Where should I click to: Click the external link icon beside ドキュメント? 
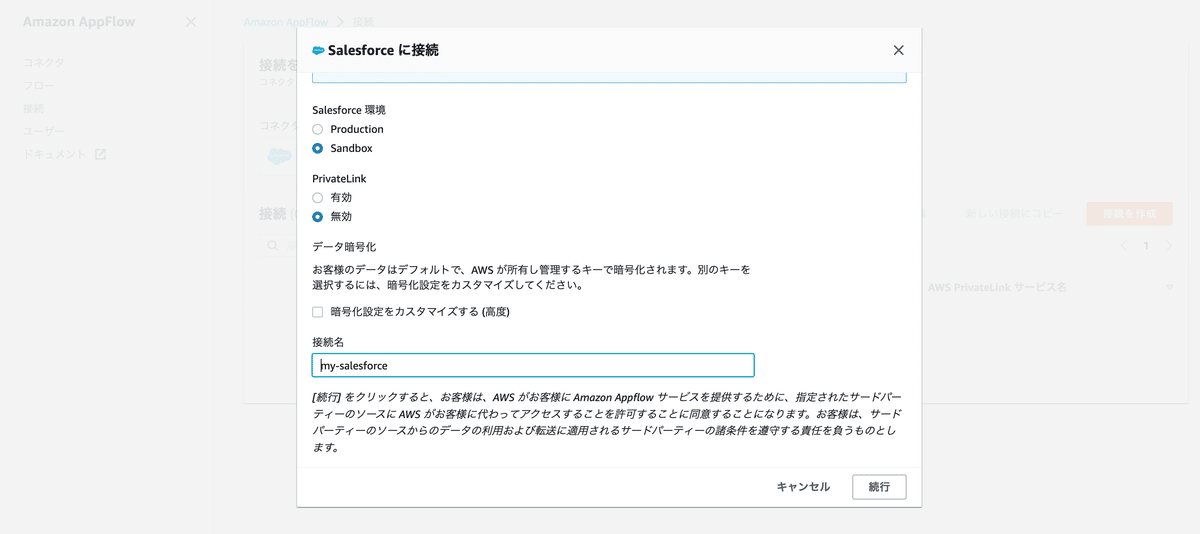click(100, 154)
